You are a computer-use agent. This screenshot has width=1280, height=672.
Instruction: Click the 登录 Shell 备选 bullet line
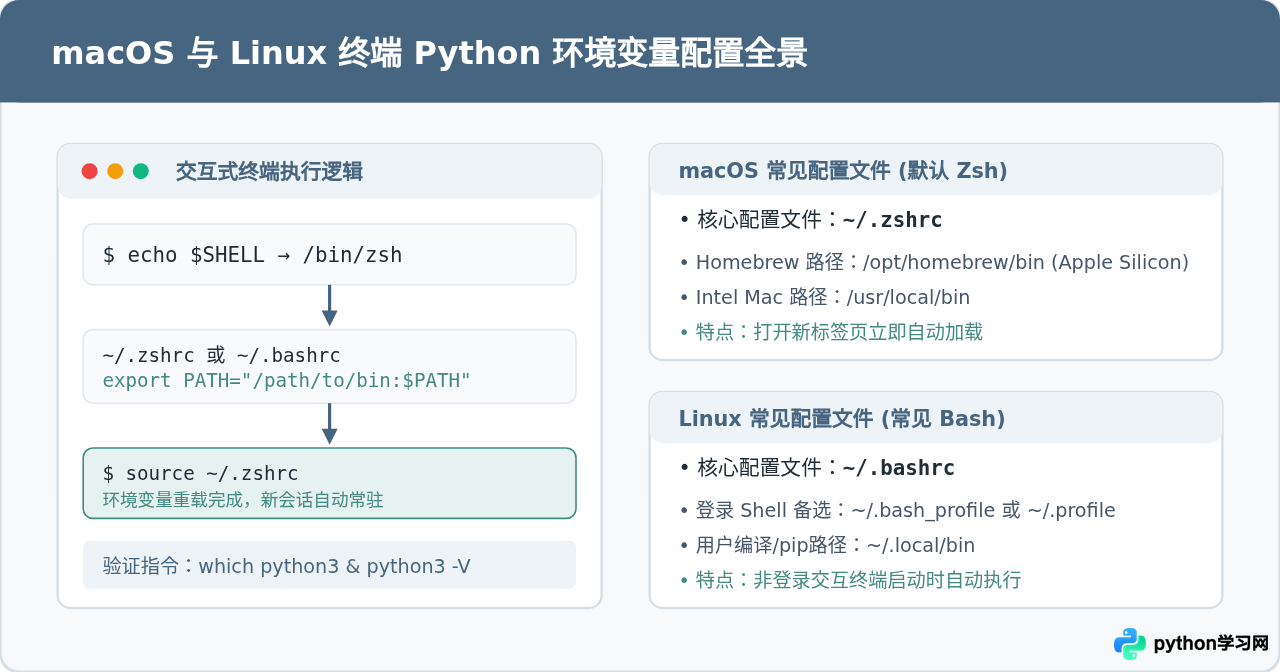pyautogui.click(x=897, y=510)
